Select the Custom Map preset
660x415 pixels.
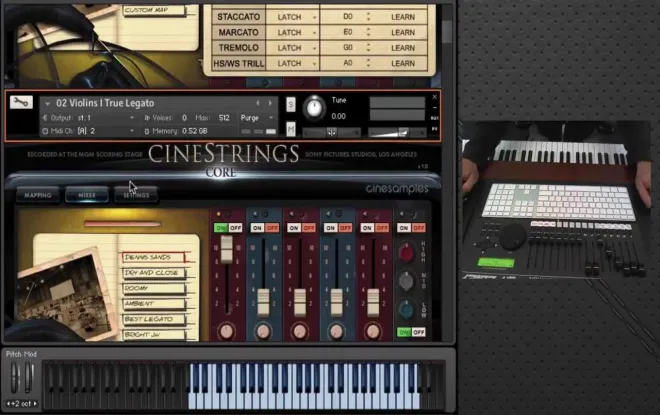tap(154, 10)
